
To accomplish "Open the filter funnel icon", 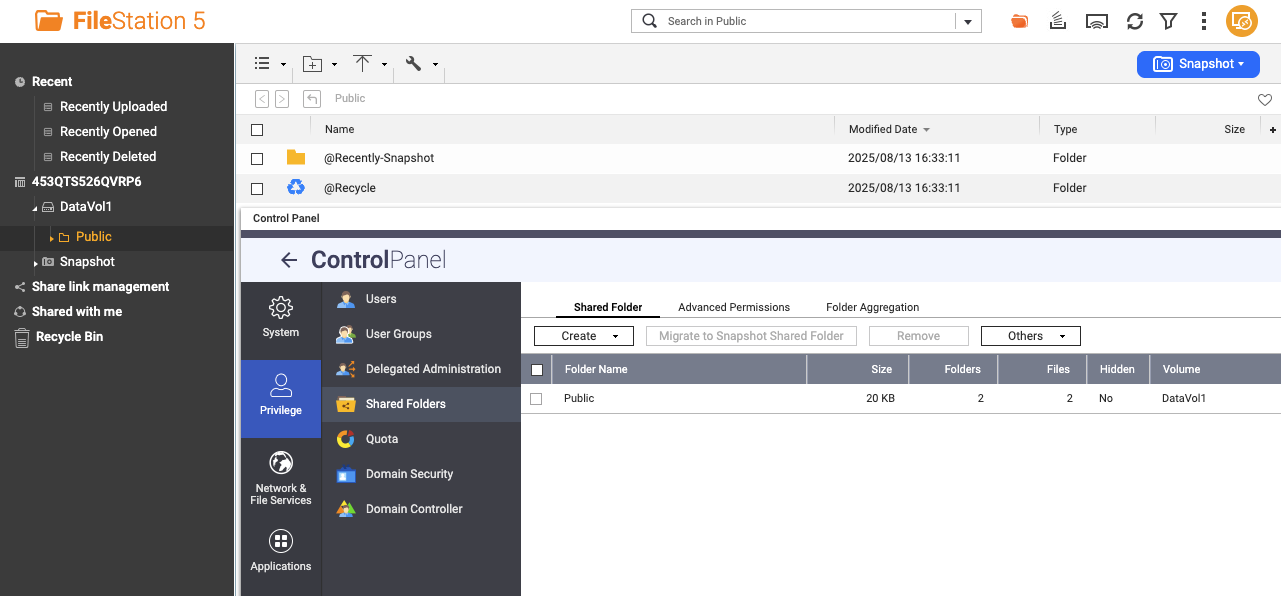I will tap(1167, 21).
